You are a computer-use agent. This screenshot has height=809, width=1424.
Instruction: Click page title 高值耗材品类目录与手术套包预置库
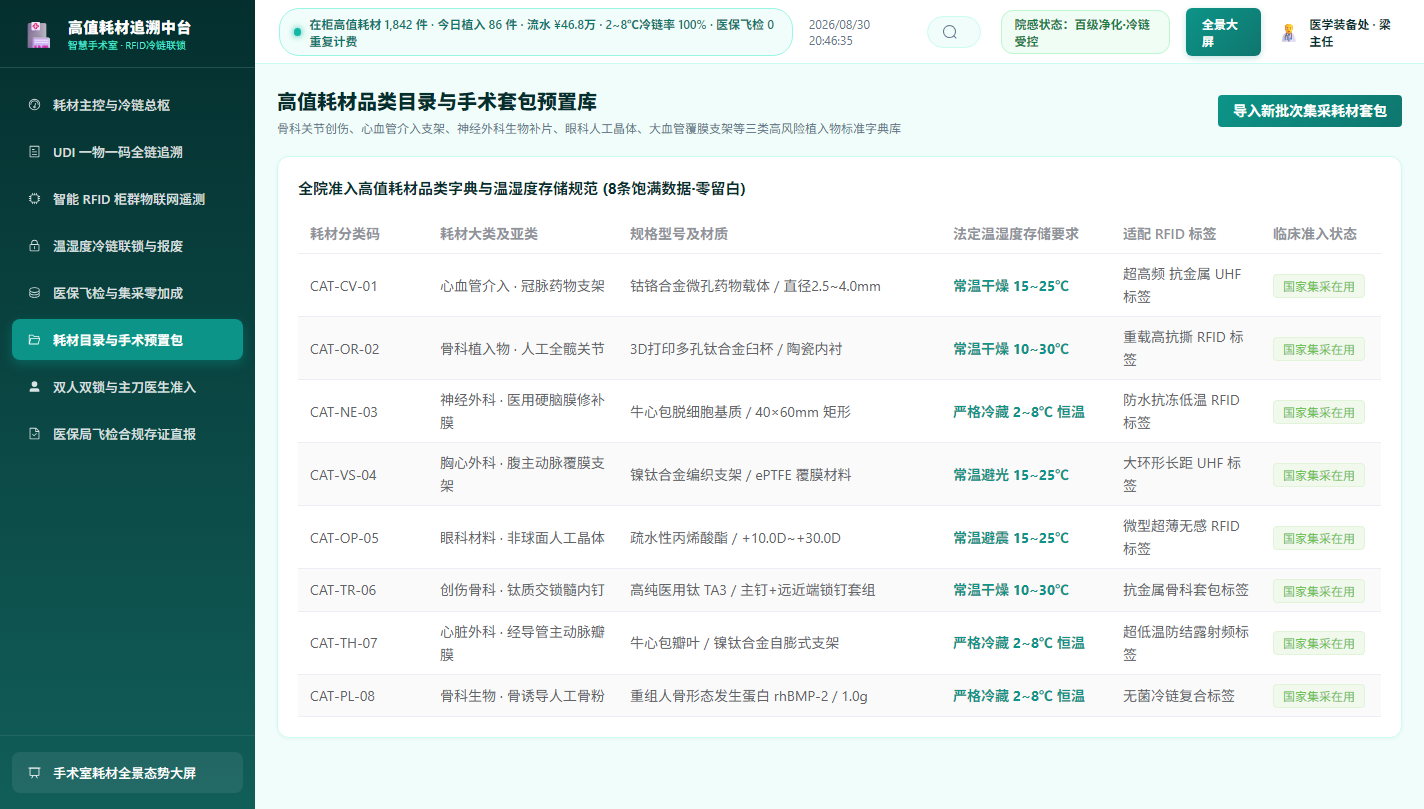click(x=437, y=102)
